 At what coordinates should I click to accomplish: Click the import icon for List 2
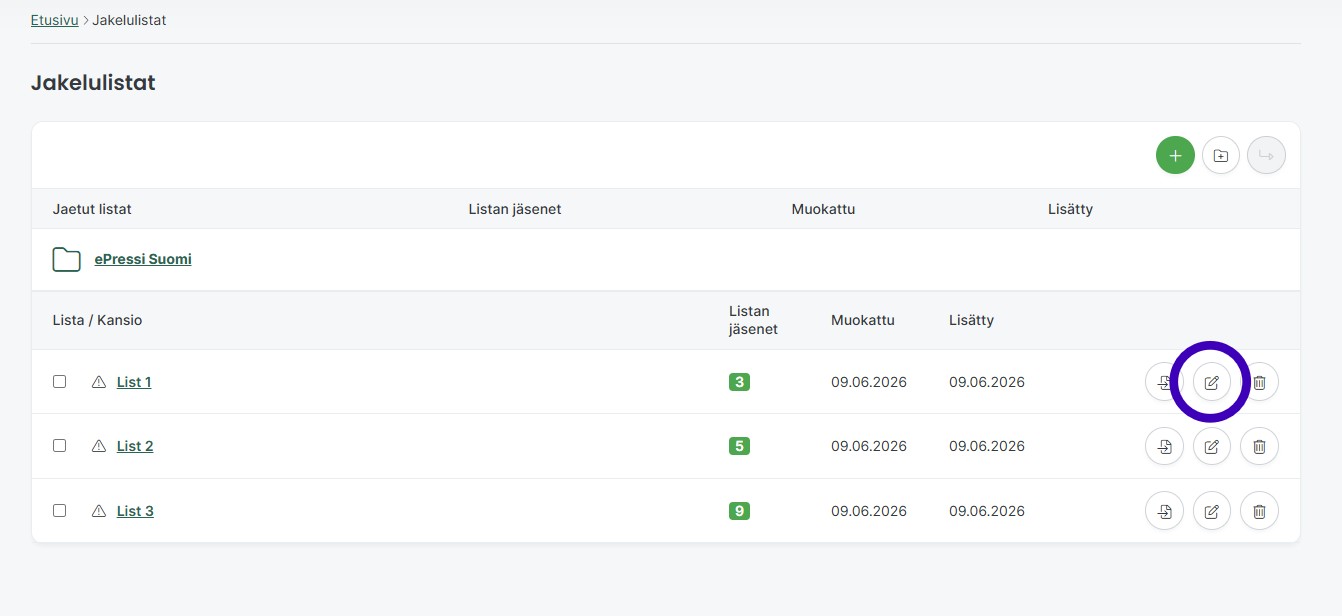point(1164,446)
